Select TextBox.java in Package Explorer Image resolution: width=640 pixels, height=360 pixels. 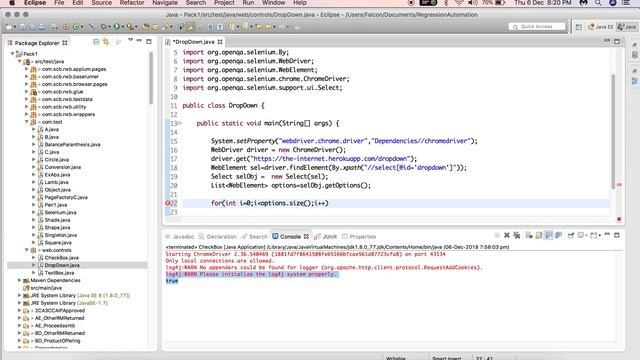(59, 273)
